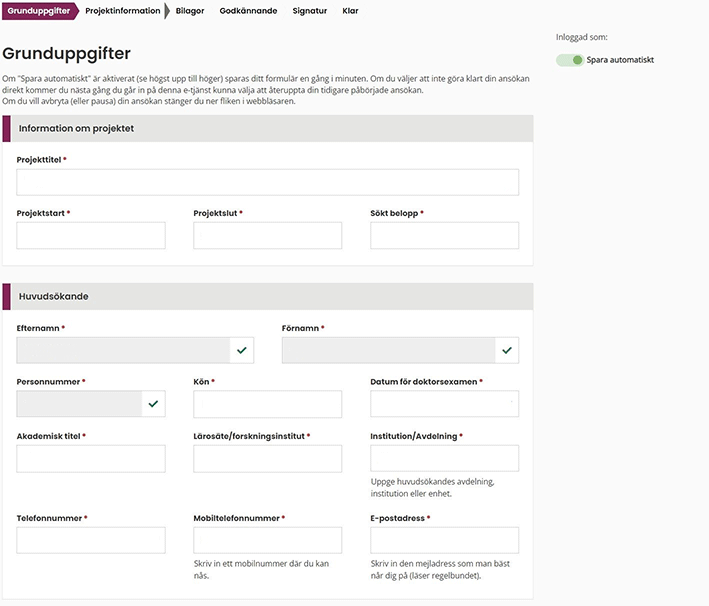Focus the Projektstart field

tap(91, 236)
